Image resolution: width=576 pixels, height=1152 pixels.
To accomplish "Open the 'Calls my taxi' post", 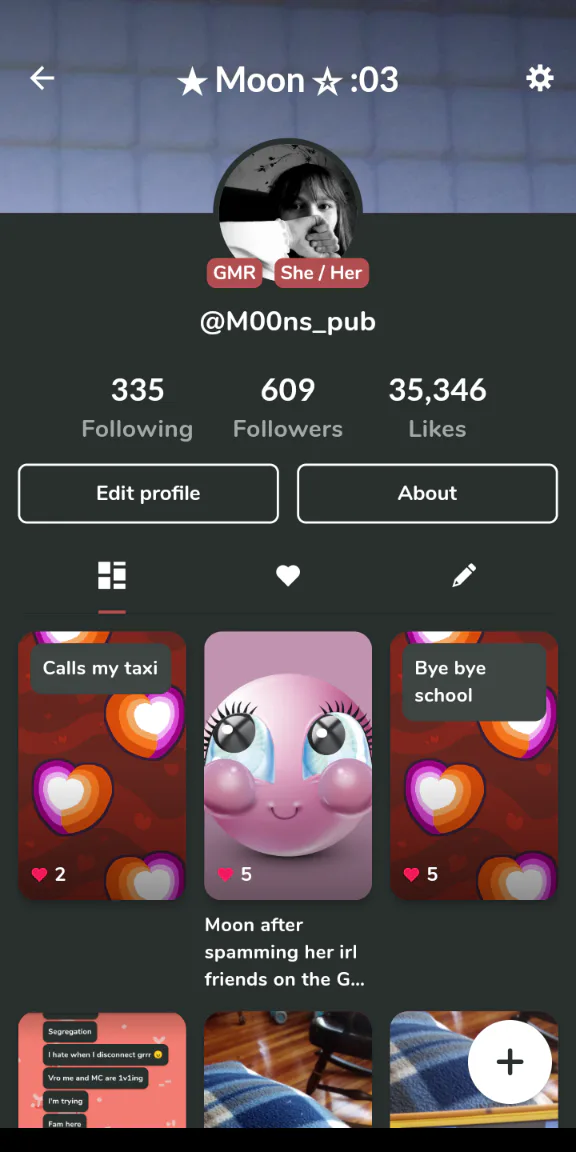I will tap(102, 766).
